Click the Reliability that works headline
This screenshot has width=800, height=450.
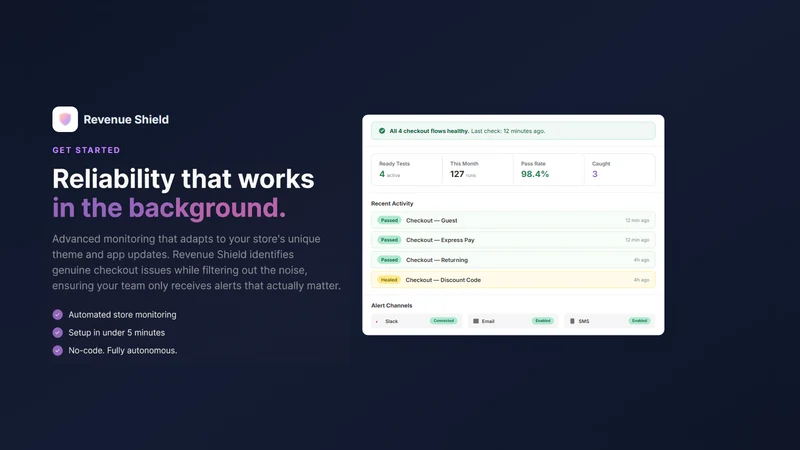(x=183, y=179)
